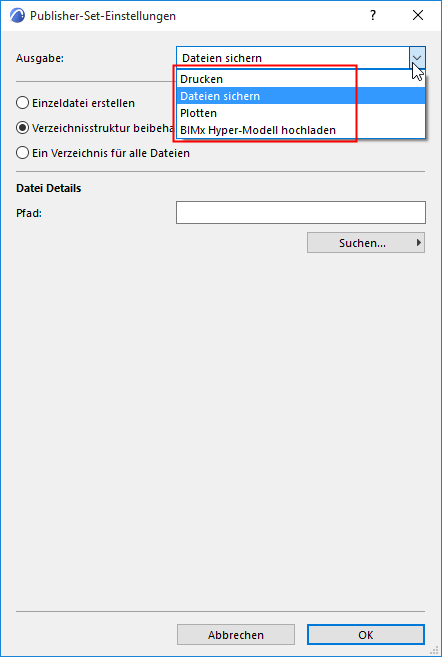Click the Archicad logo in the title bar
The width and height of the screenshot is (442, 657).
[x=17, y=16]
